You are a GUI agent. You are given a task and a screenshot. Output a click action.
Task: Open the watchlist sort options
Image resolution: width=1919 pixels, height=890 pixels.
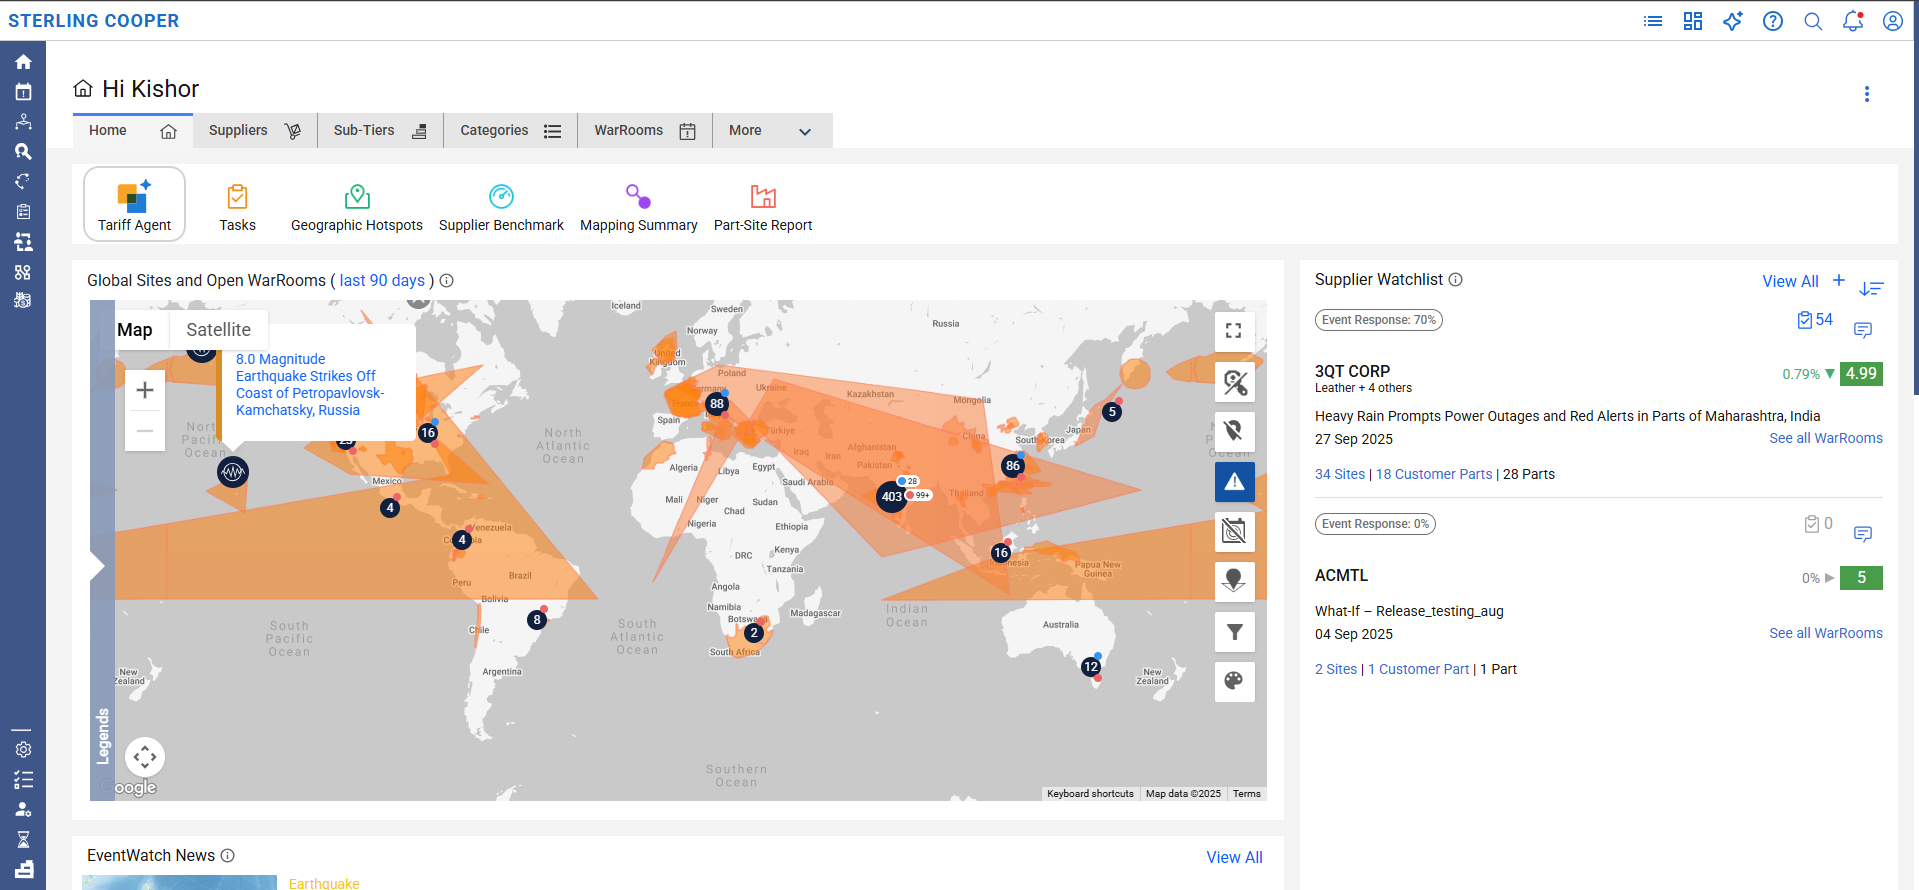pos(1871,289)
